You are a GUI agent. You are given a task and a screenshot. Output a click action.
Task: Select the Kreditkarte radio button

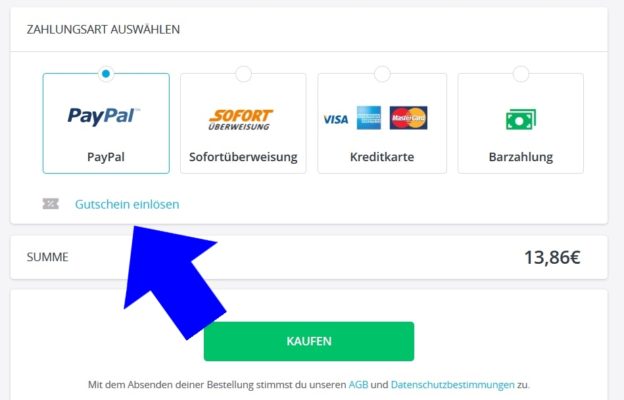click(x=382, y=74)
